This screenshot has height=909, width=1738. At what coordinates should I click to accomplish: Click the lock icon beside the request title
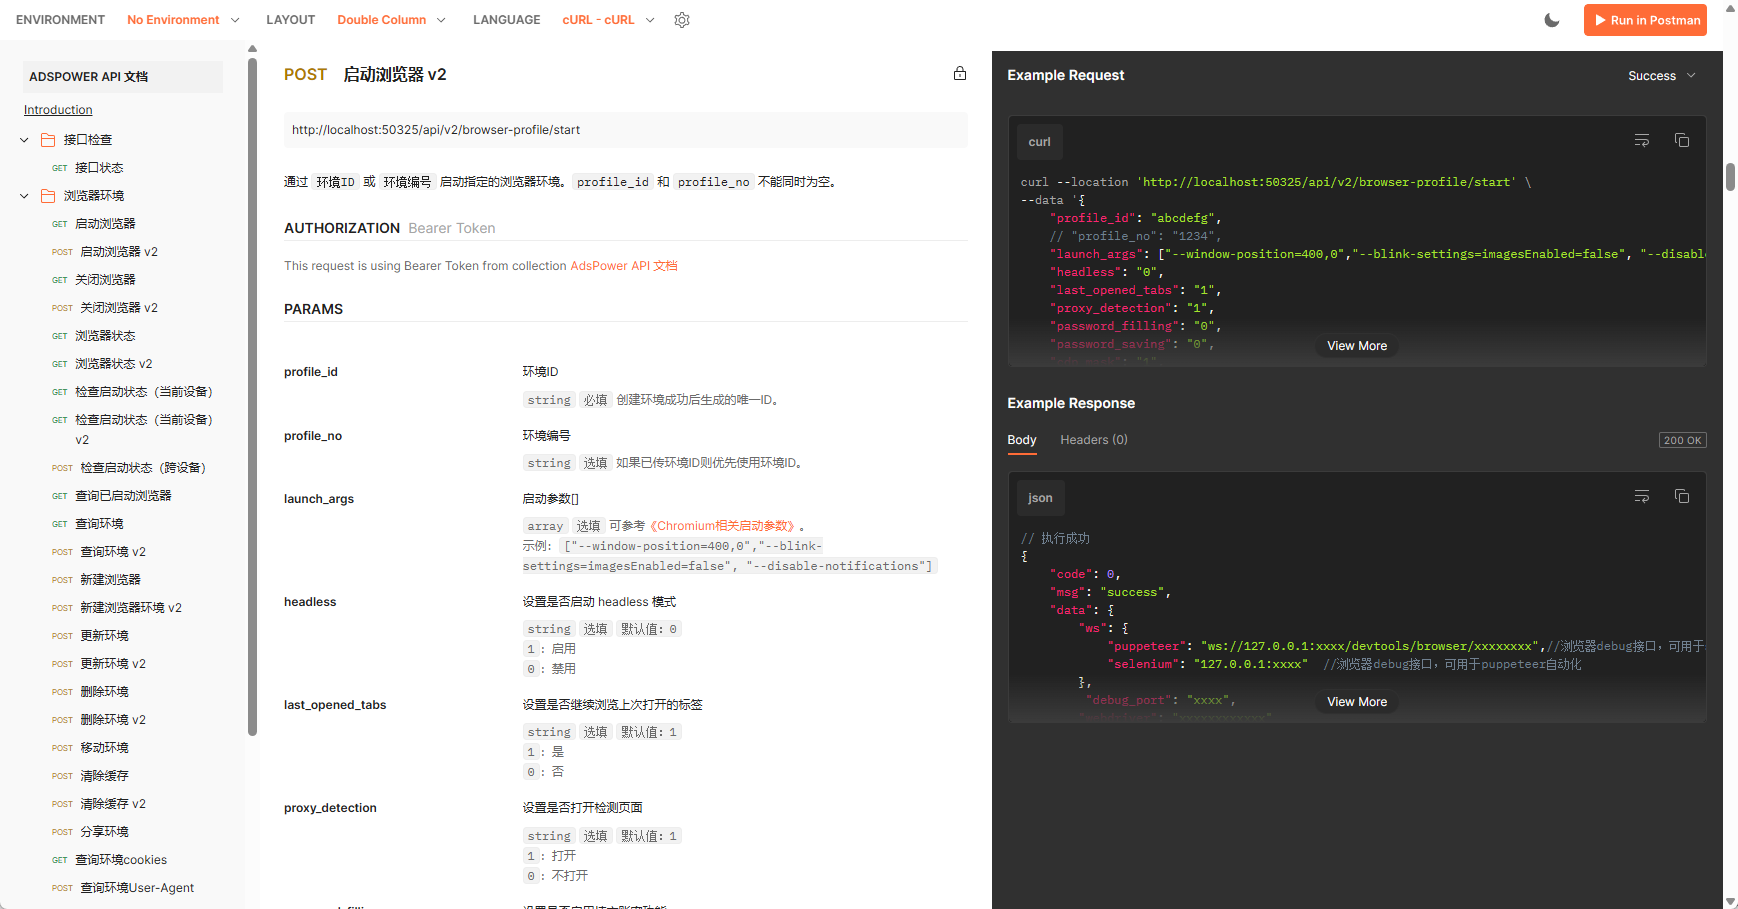pyautogui.click(x=960, y=73)
